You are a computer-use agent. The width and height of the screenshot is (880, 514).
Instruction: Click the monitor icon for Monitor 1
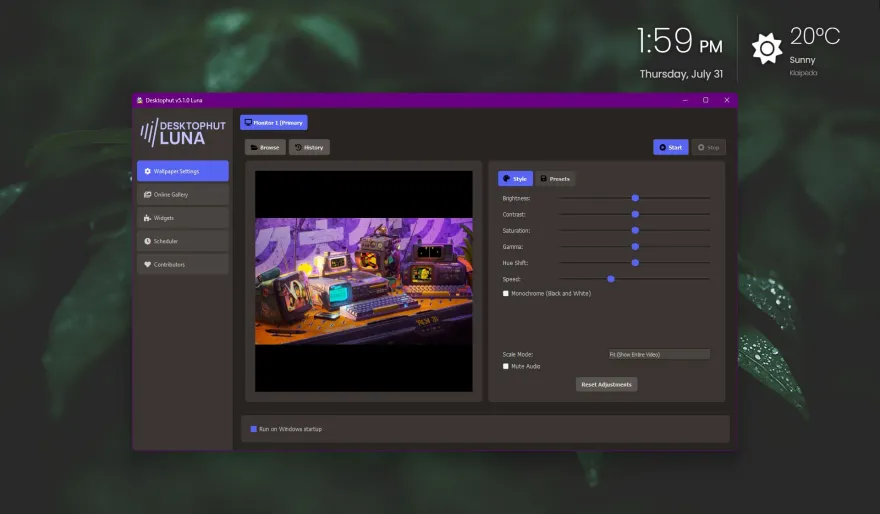point(248,122)
